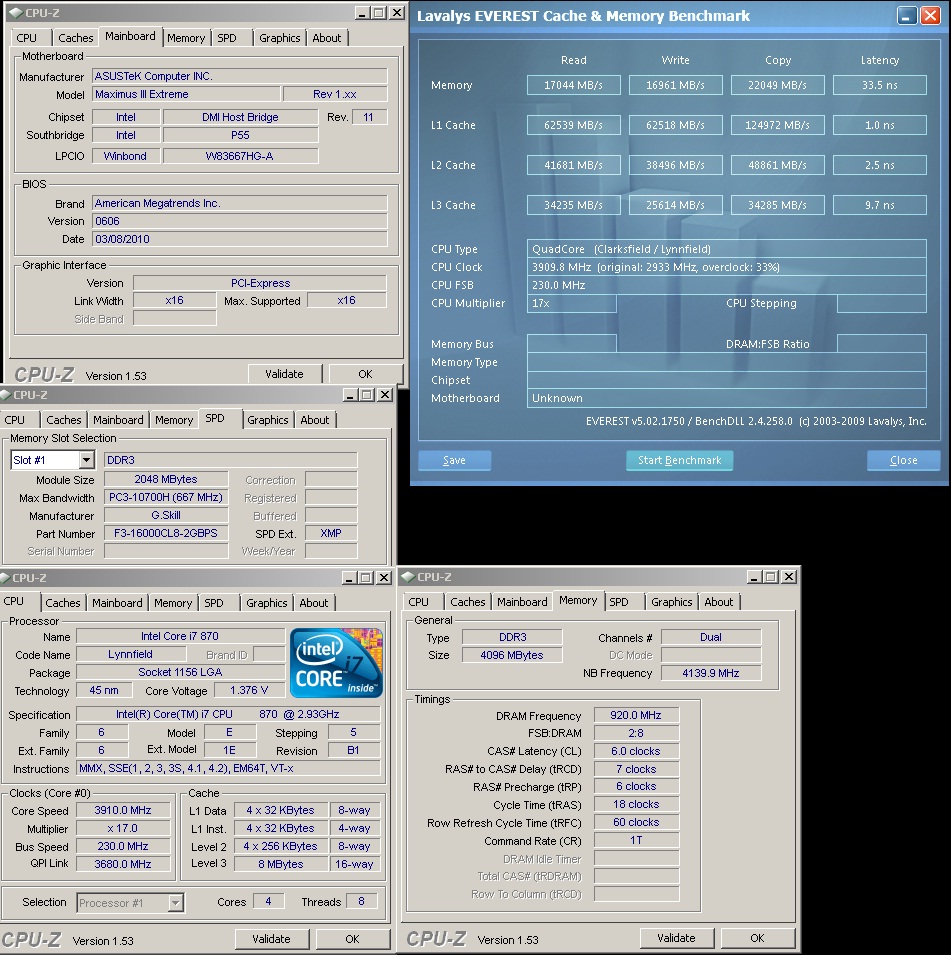Click OK in the Timings CPU-Z window
The height and width of the screenshot is (955, 951).
pyautogui.click(x=757, y=938)
